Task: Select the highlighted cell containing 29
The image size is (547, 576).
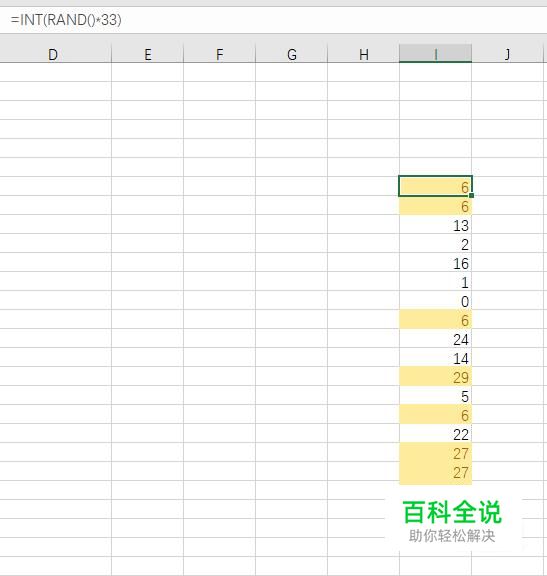Action: [x=435, y=377]
